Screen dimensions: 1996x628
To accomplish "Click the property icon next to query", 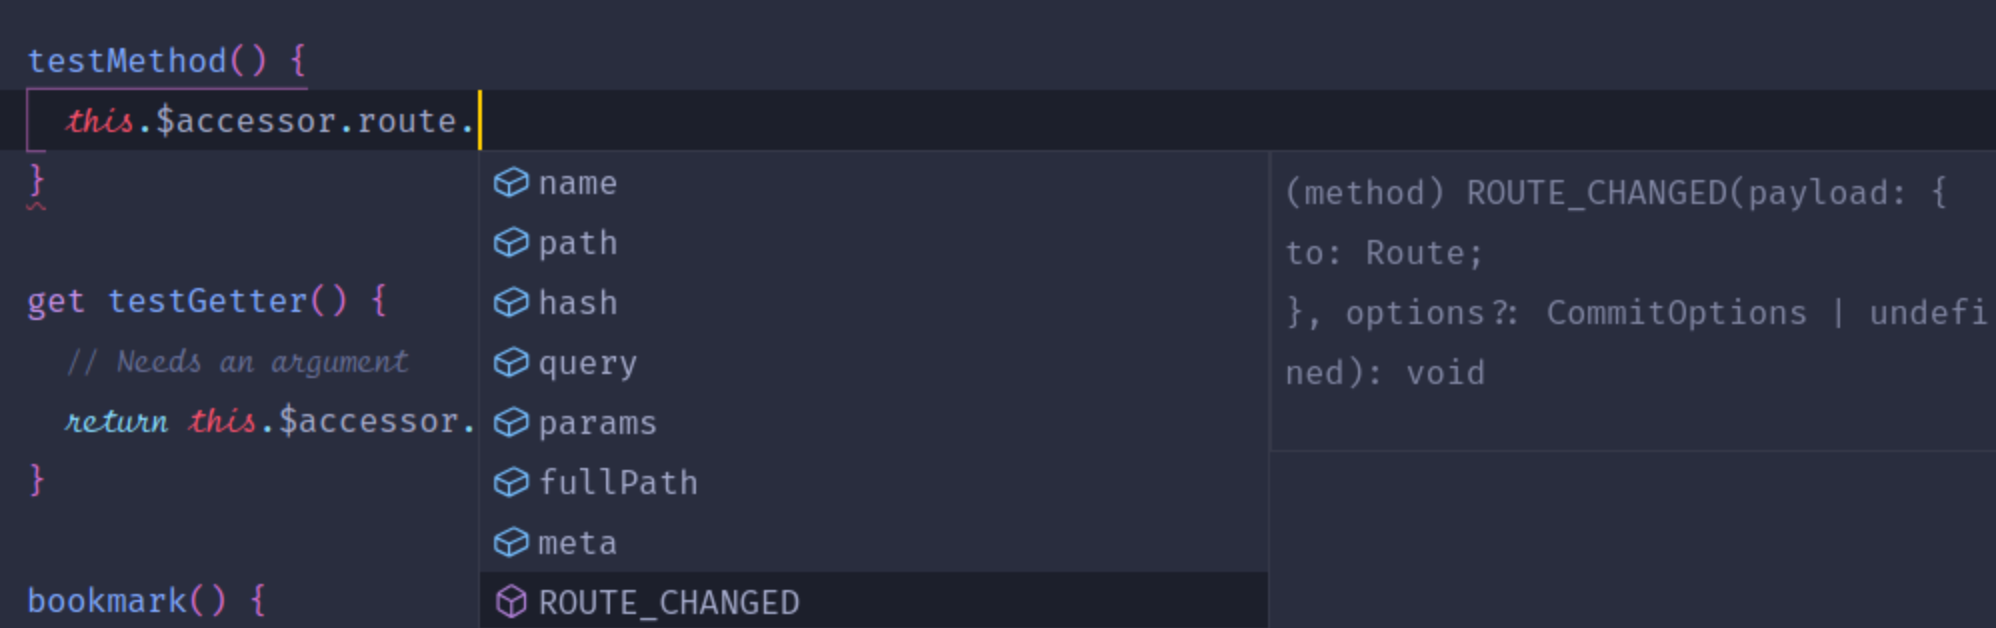I will (x=511, y=362).
